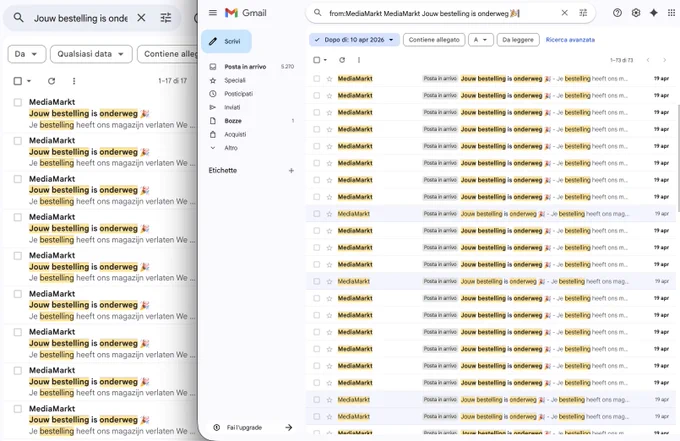This screenshot has height=441, width=680.
Task: Compose a new email with Scrivi
Action: pyautogui.click(x=226, y=41)
